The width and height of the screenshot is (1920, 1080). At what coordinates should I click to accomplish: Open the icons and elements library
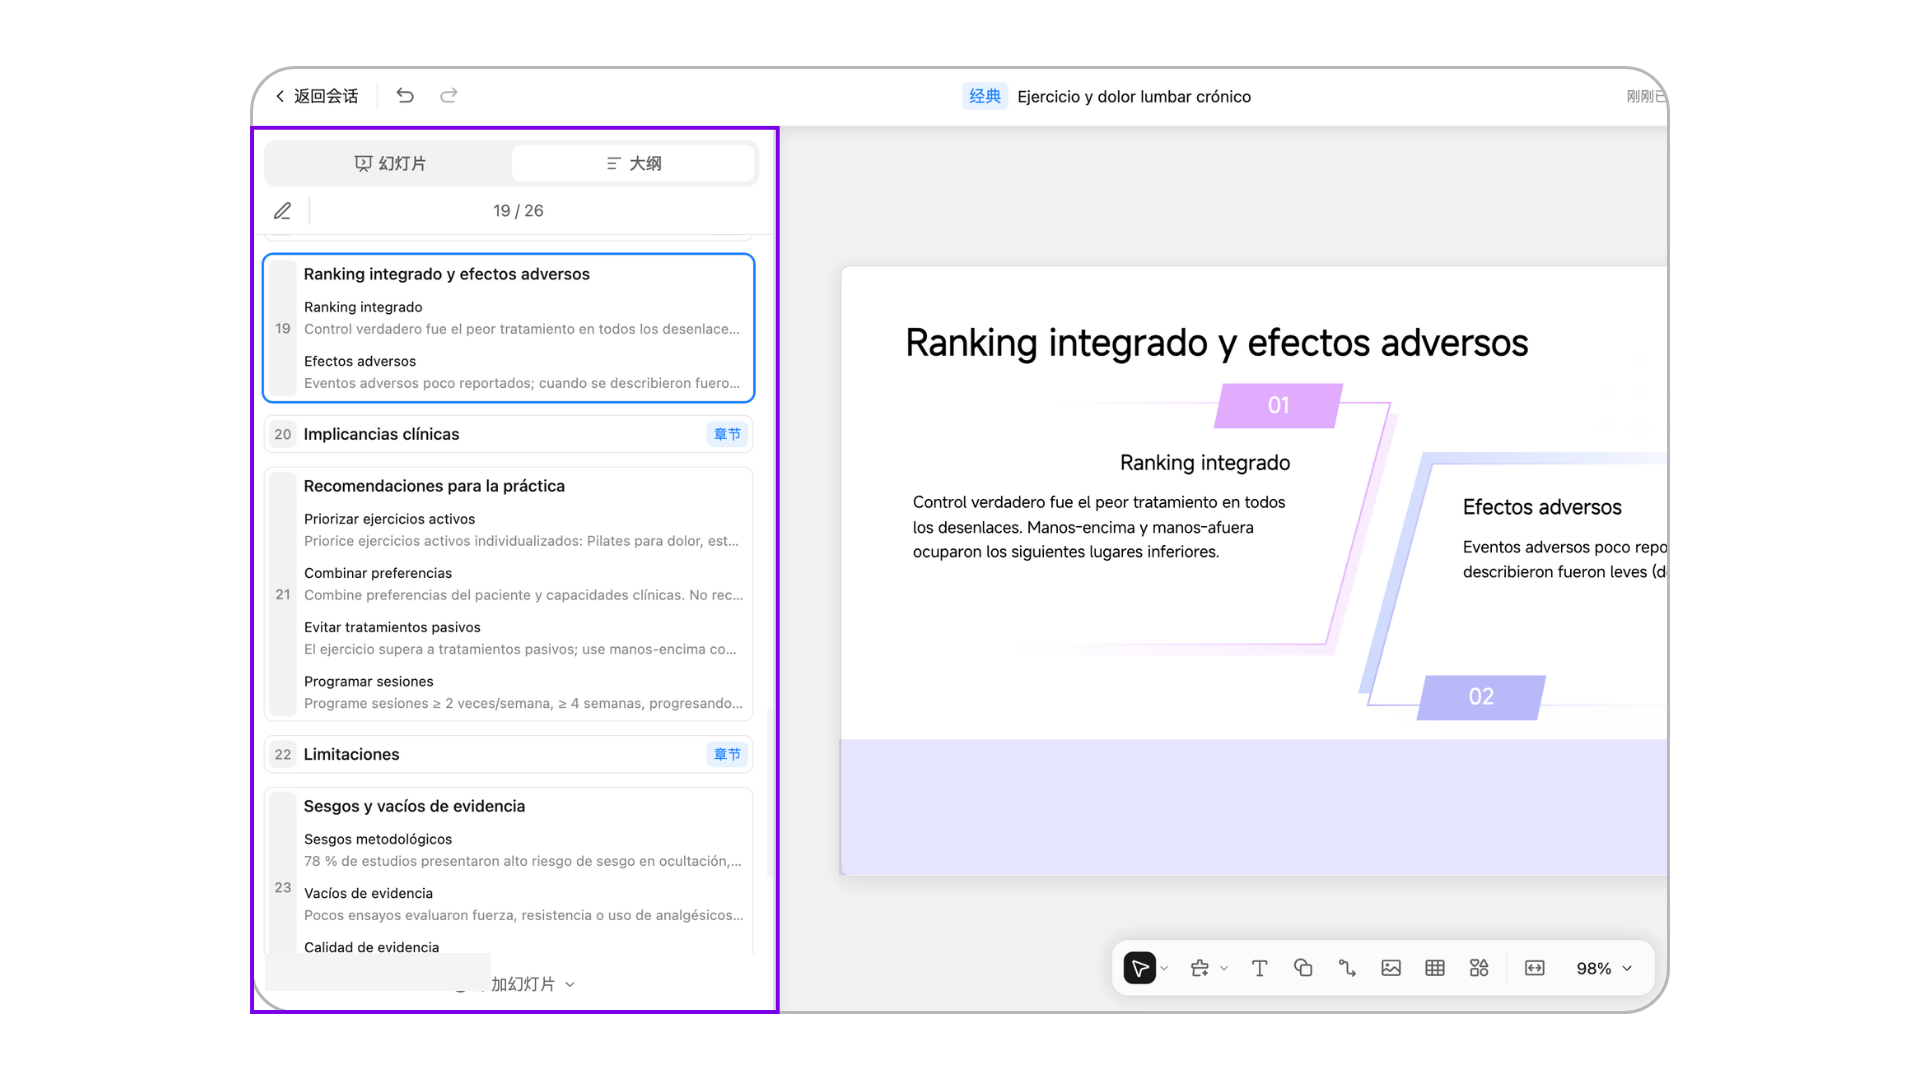coord(1479,968)
